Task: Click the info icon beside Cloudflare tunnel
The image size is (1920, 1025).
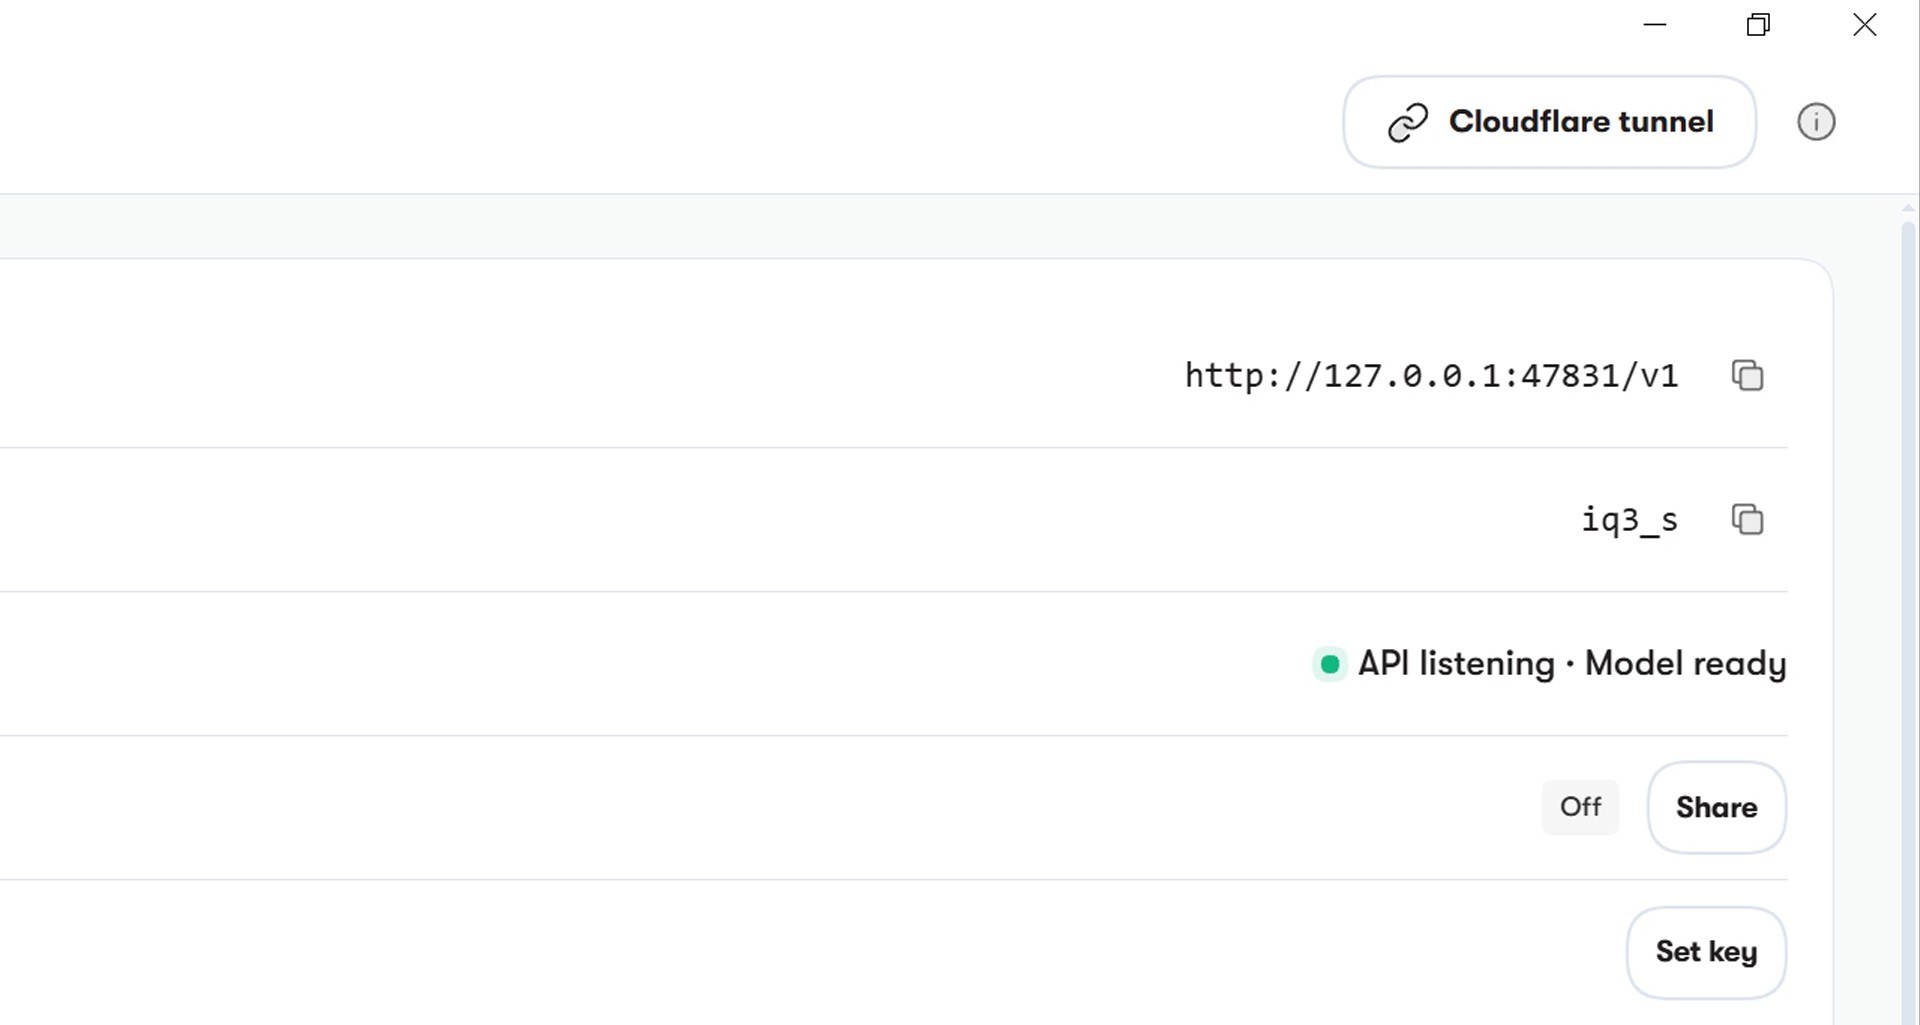Action: click(1816, 122)
